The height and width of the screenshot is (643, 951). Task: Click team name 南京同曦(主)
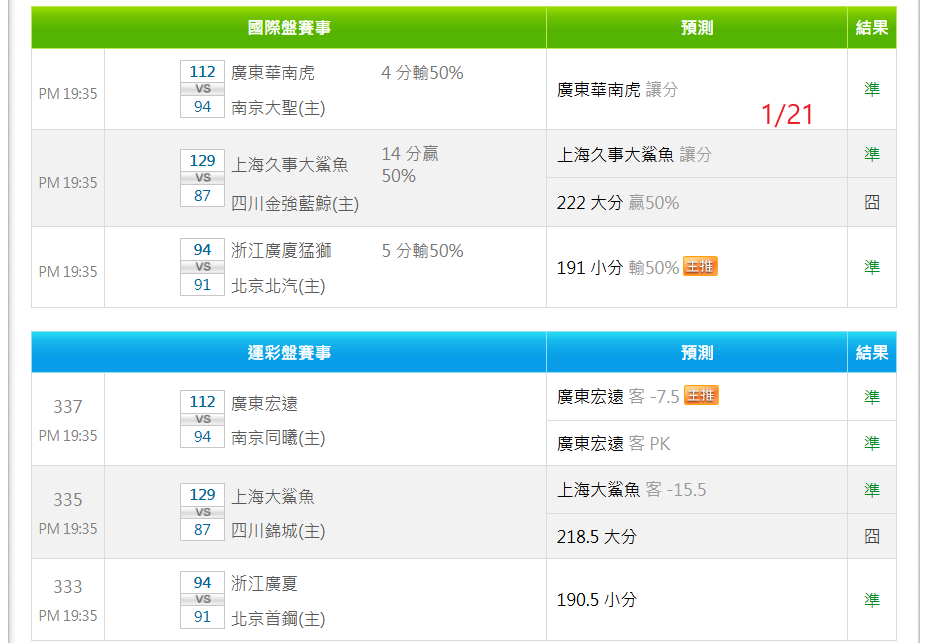pyautogui.click(x=278, y=437)
